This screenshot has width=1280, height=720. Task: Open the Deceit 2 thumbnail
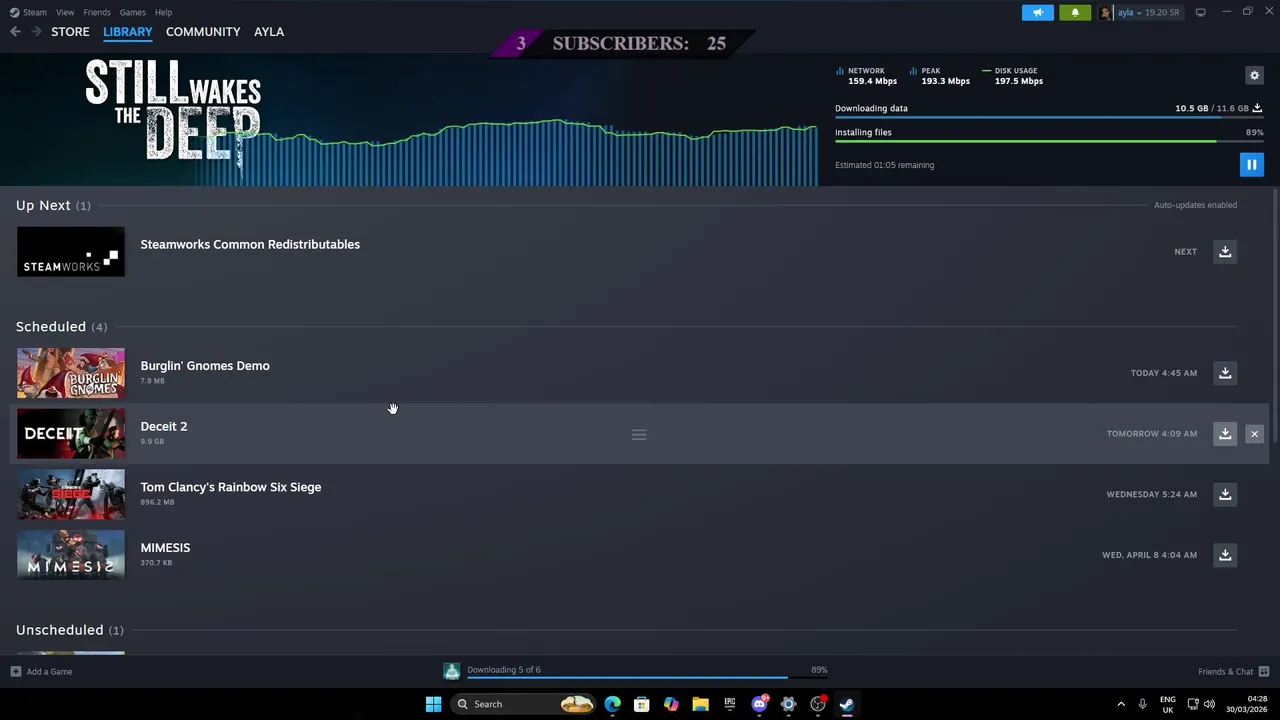click(x=71, y=434)
